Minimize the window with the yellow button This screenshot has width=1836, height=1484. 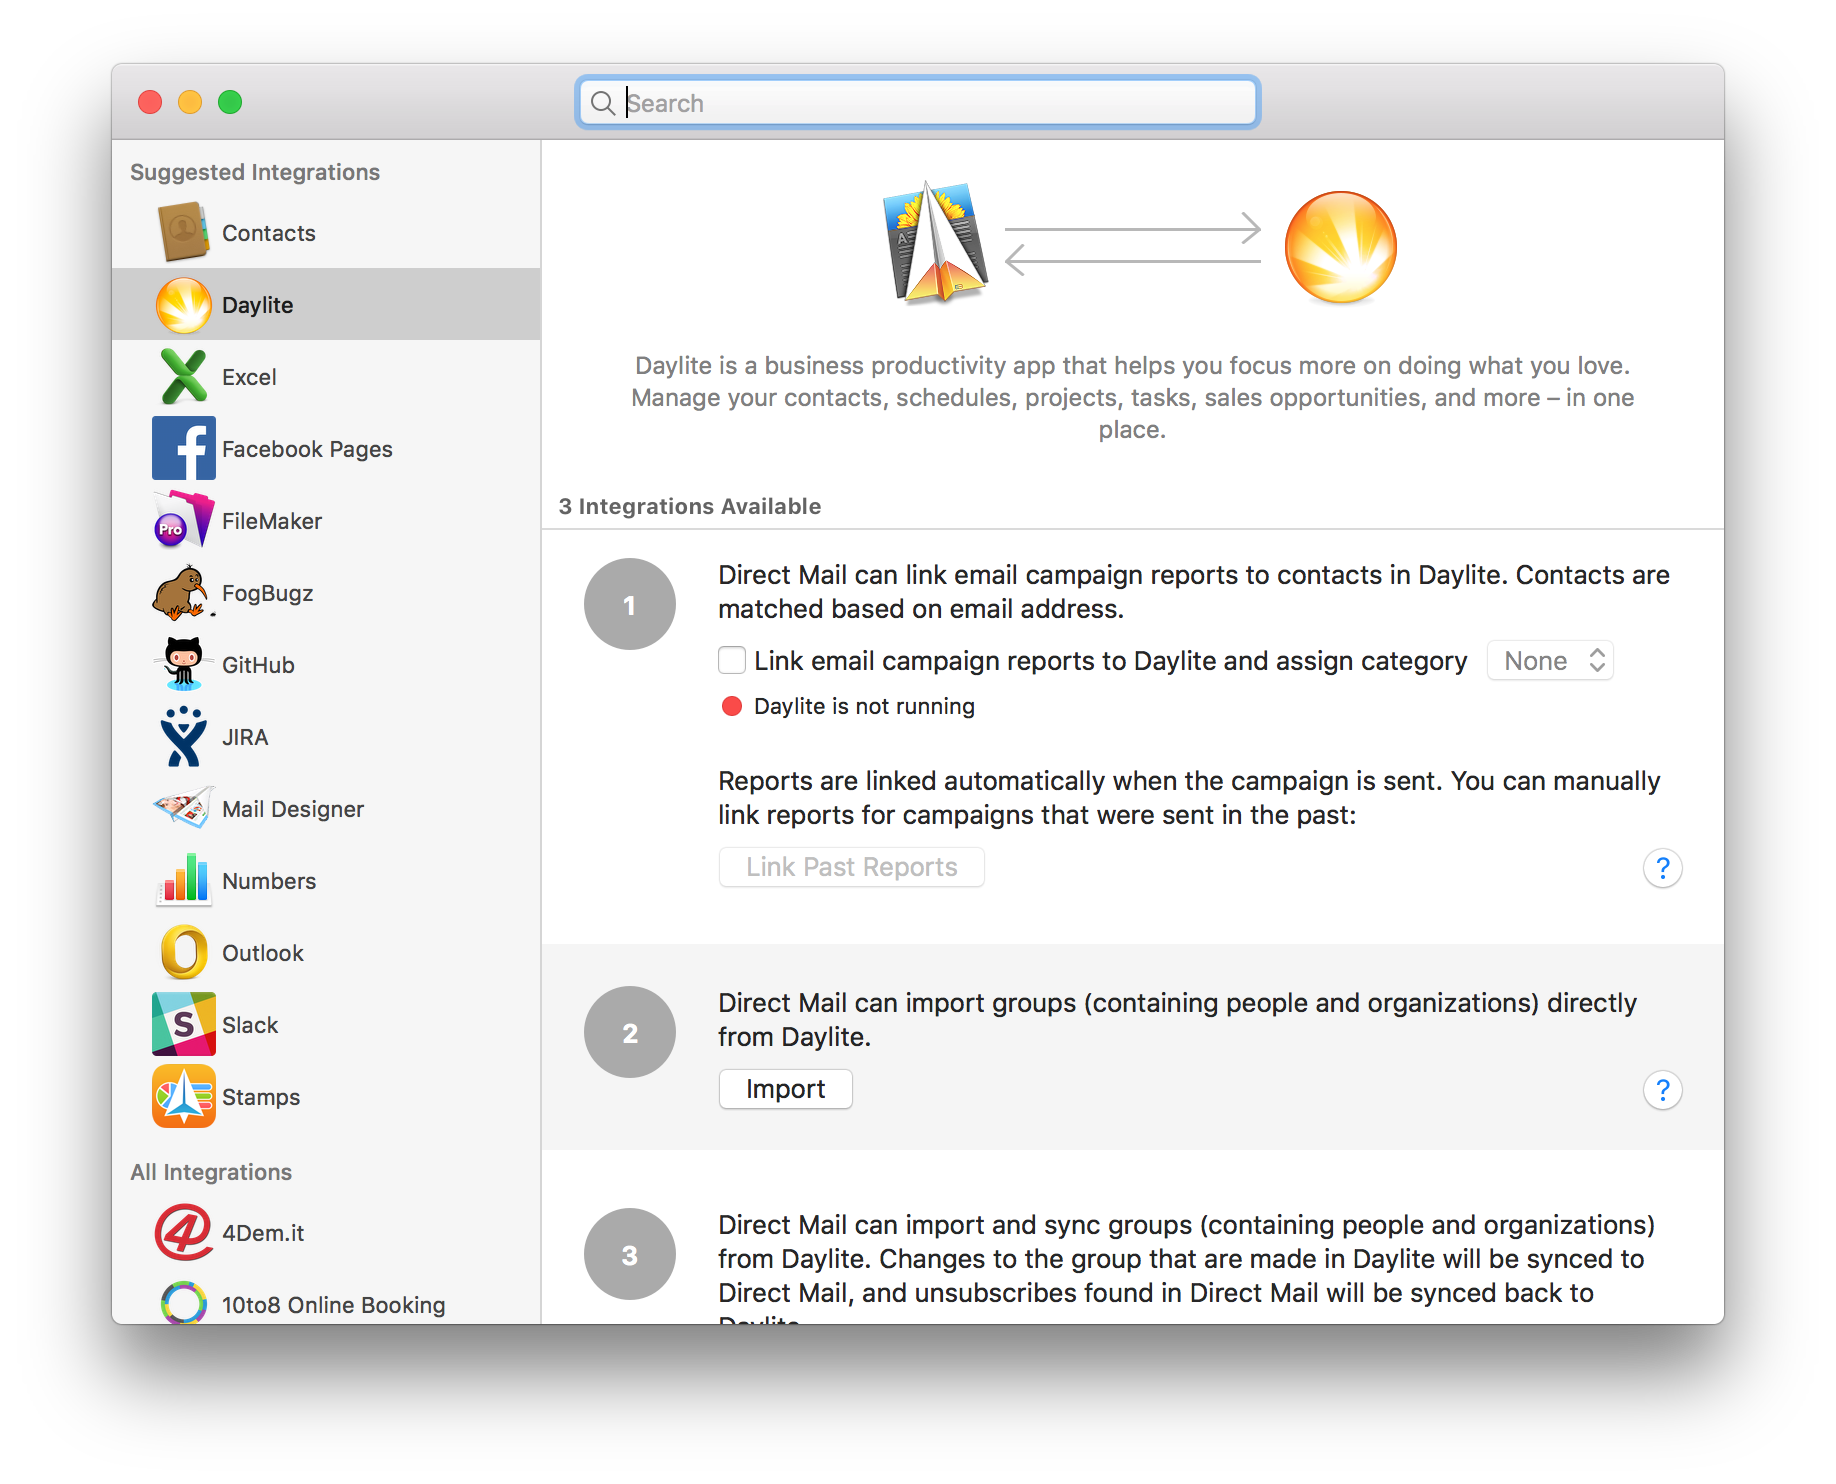190,102
